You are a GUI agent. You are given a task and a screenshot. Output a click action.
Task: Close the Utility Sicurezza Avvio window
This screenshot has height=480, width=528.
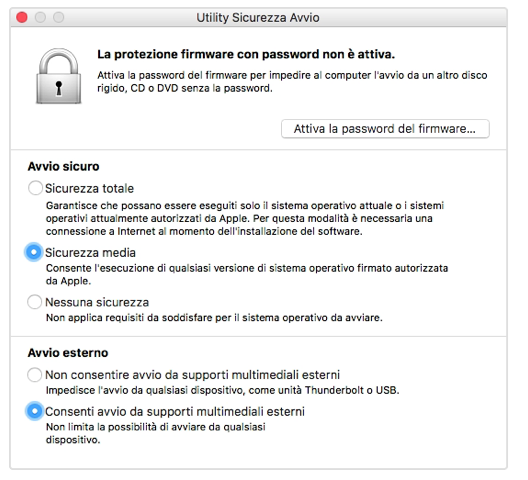tap(22, 17)
